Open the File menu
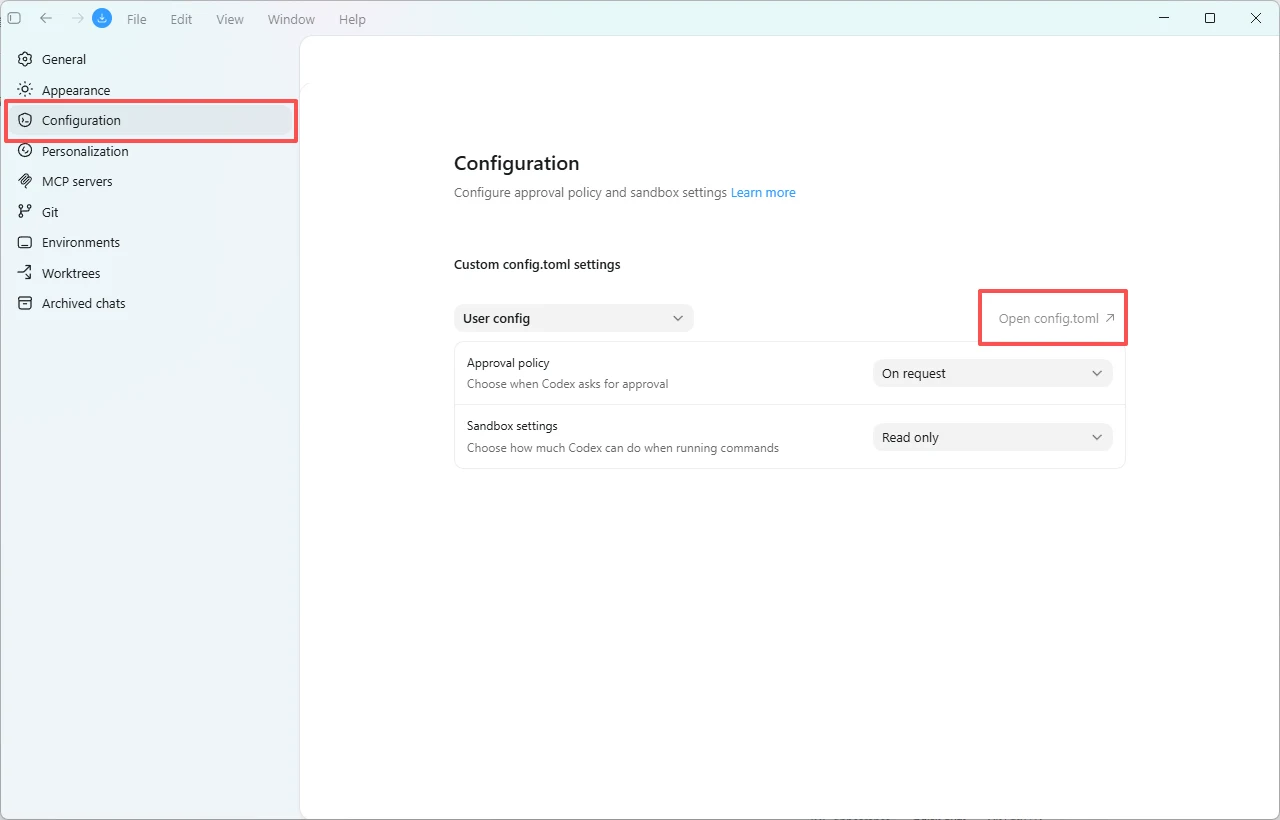Screen dimensions: 1280x820 click(x=137, y=19)
